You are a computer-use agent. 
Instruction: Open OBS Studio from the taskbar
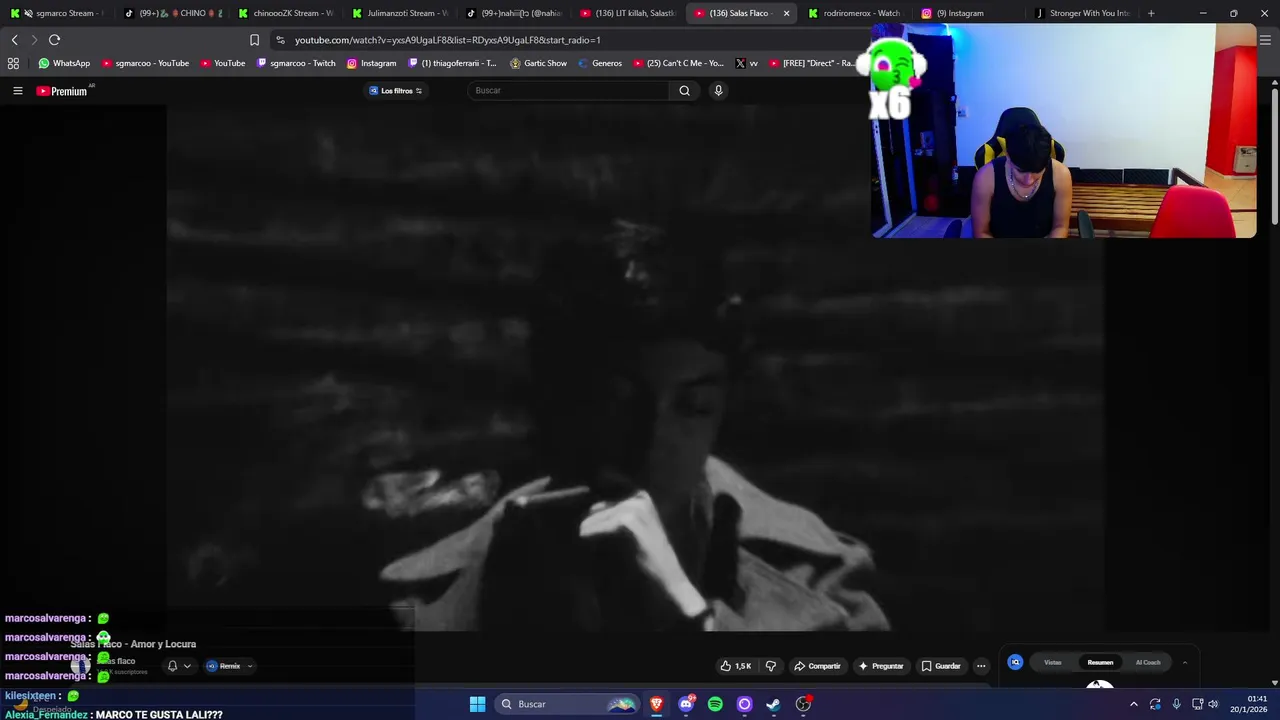coord(803,704)
